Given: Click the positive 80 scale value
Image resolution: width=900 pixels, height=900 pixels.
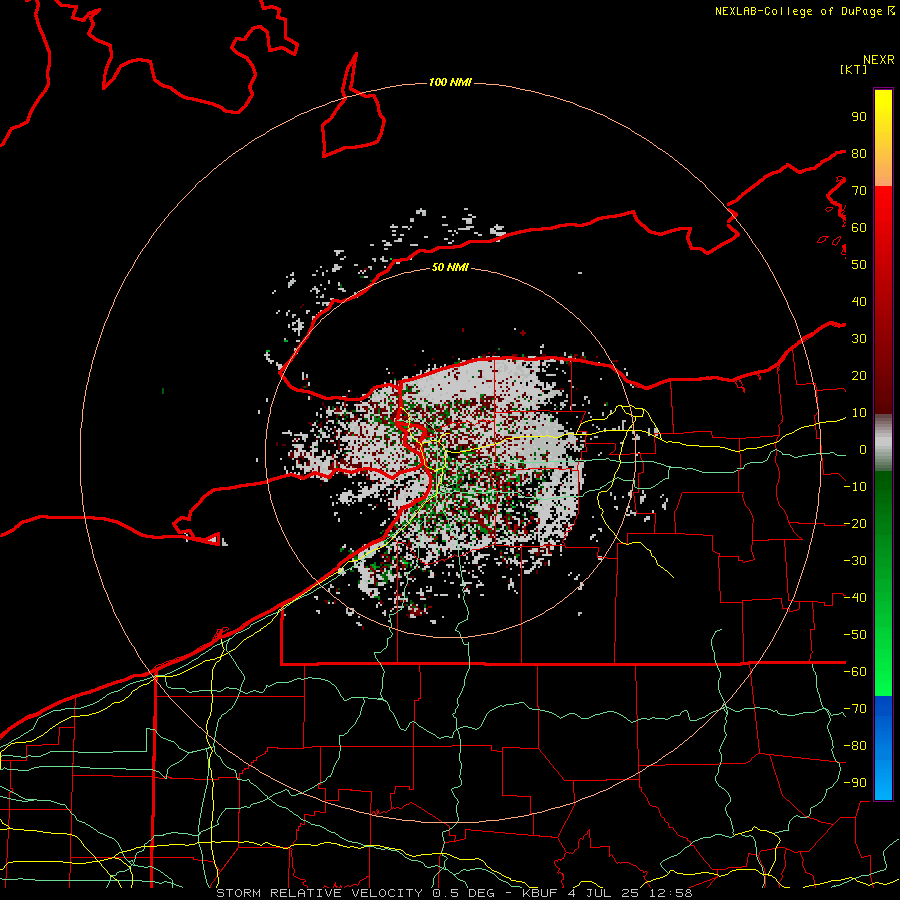Looking at the screenshot, I should coord(859,154).
